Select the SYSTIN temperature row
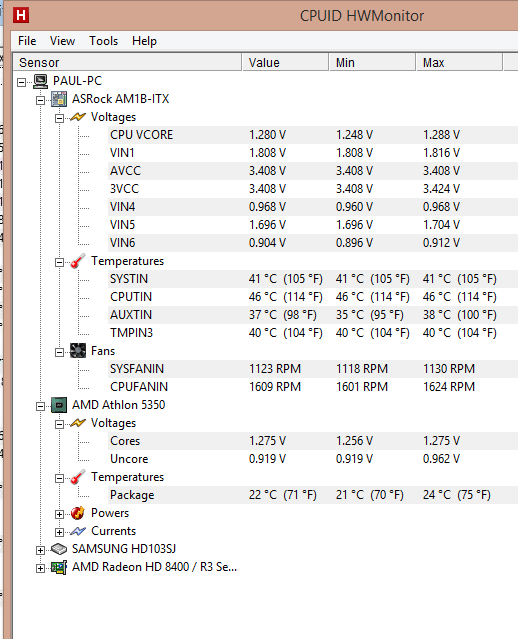Viewport: 518px width, 639px height. point(313,279)
